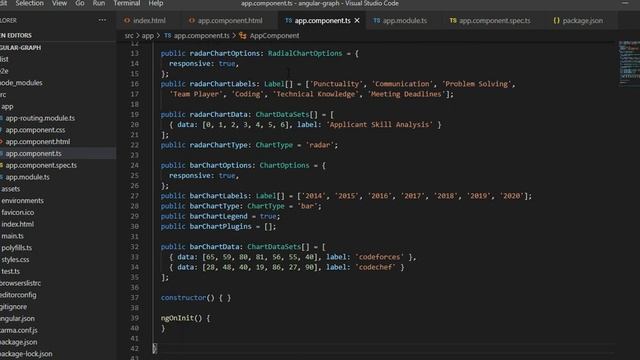Open app.component.css in Explorer
This screenshot has height=360, width=640.
tap(35, 130)
